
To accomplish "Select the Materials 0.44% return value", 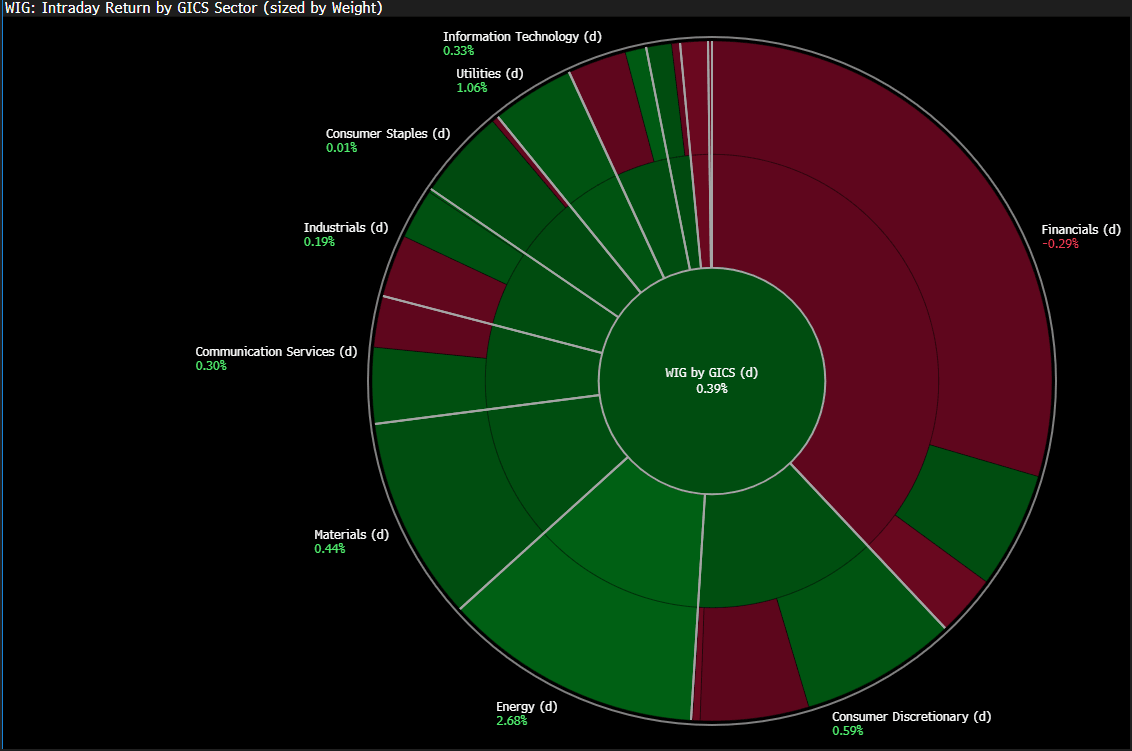I will [x=330, y=549].
